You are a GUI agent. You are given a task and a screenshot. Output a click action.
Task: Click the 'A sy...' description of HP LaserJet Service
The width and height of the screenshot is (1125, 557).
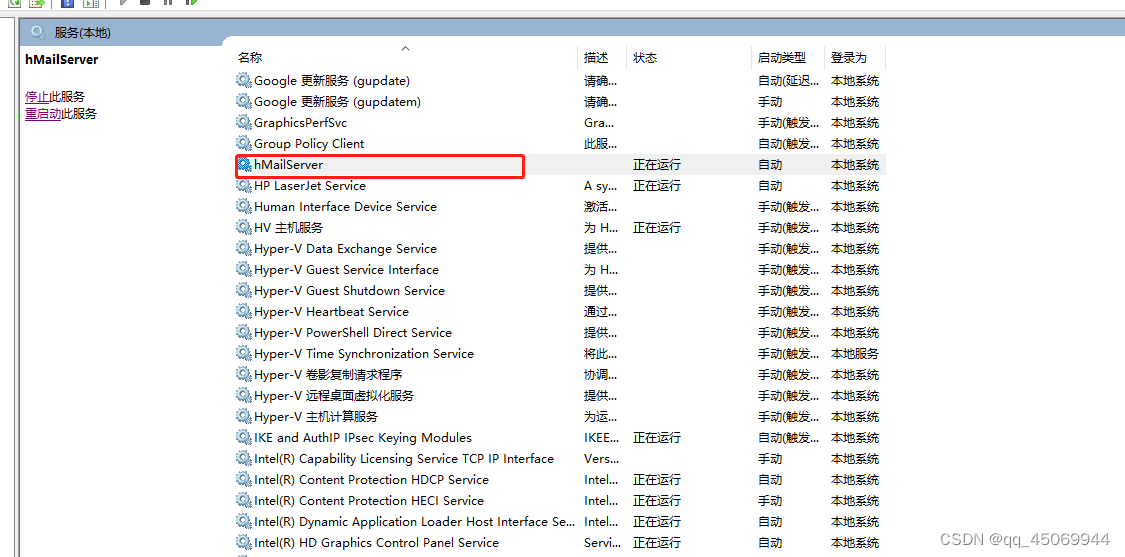pyautogui.click(x=601, y=185)
